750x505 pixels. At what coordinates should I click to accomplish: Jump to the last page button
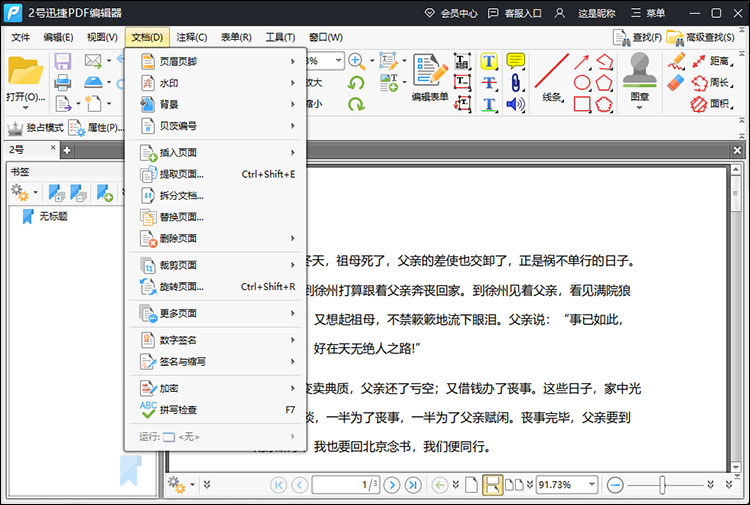point(413,485)
